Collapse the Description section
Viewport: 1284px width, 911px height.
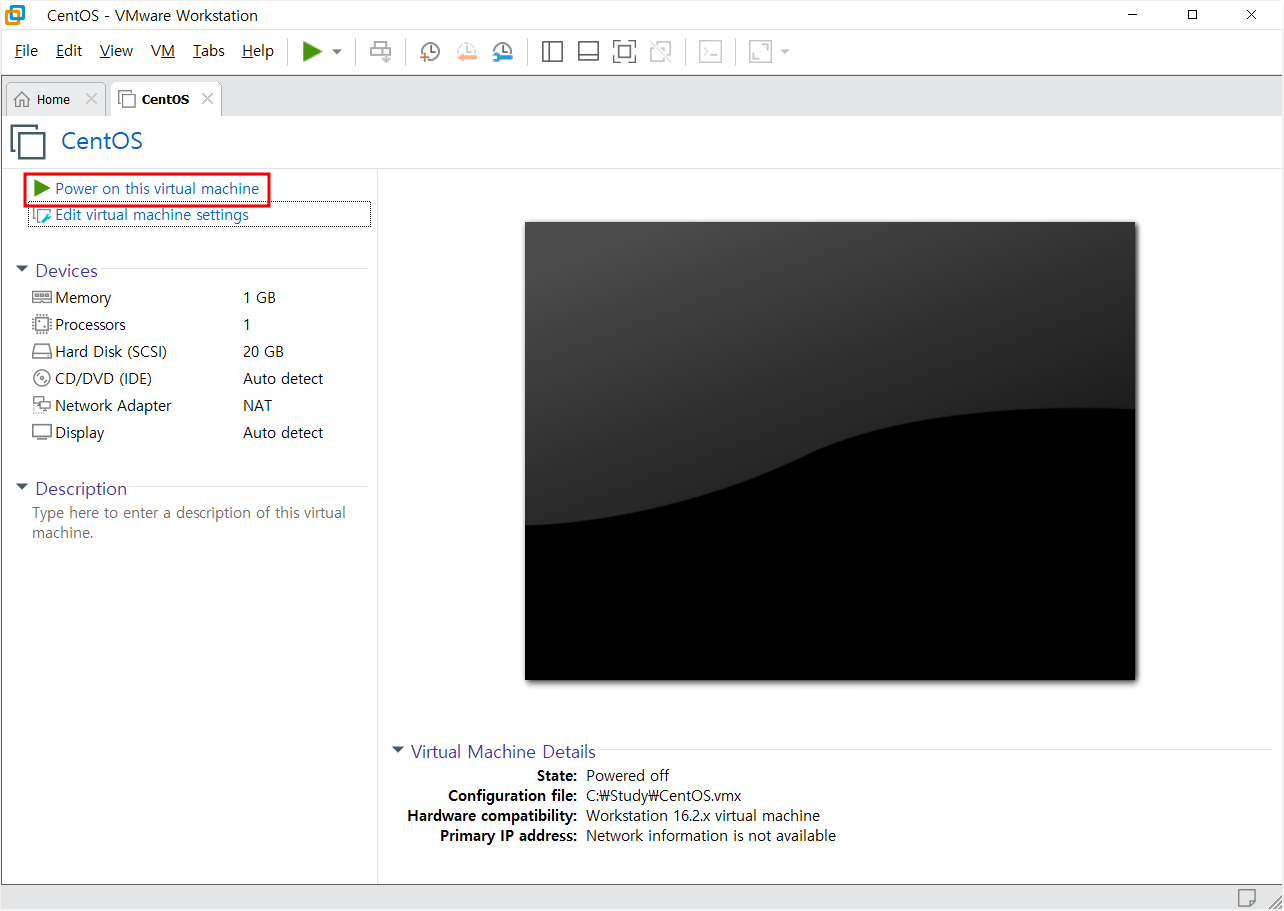pyautogui.click(x=22, y=488)
